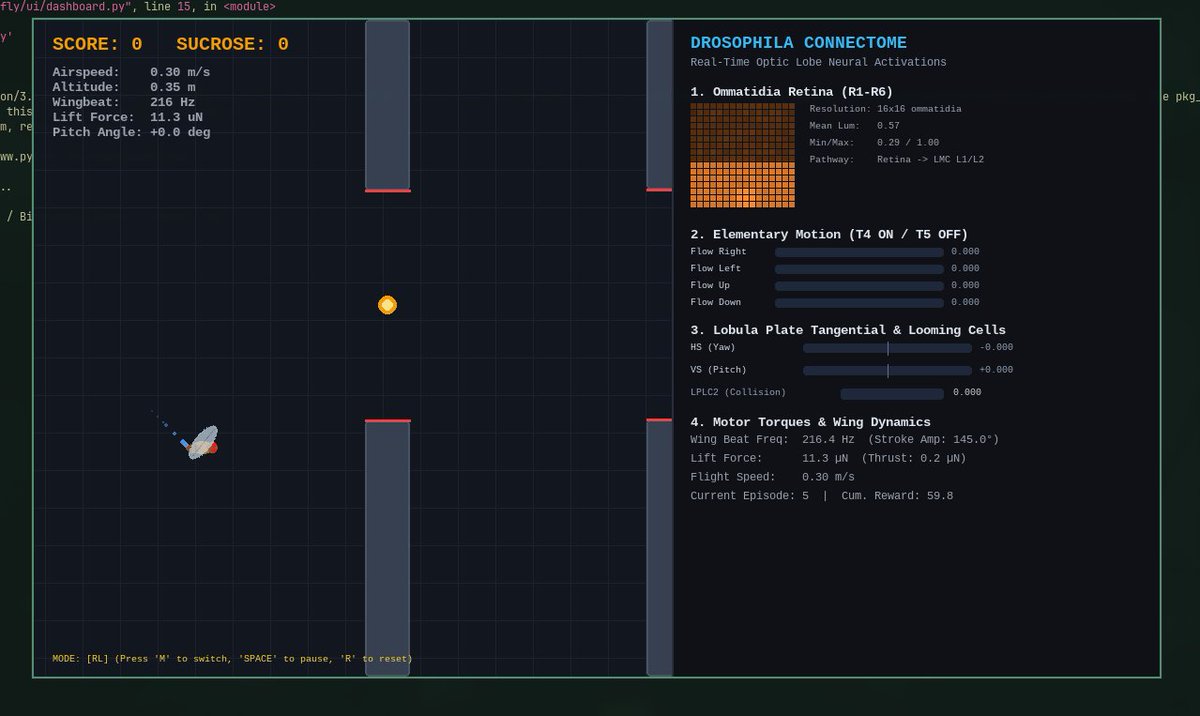
Task: Click the Pathway Retina -> LMC L1/L2 text
Action: (896, 160)
